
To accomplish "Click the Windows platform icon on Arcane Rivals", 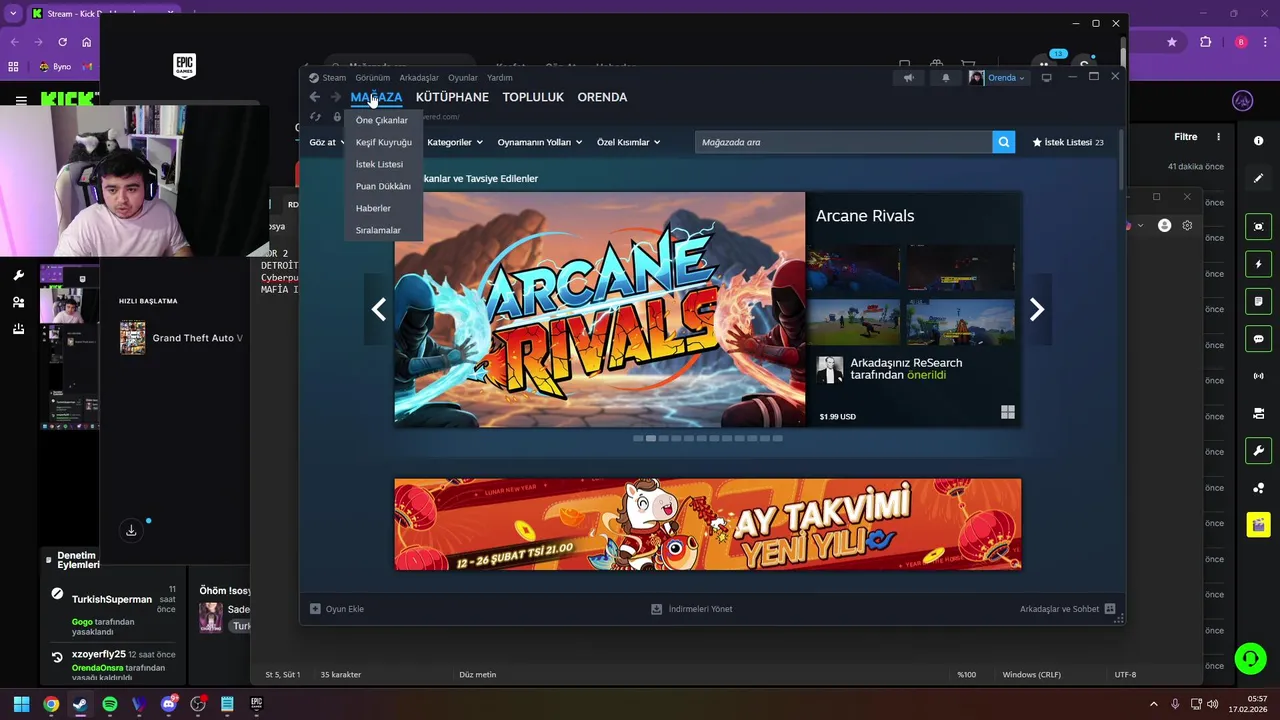I will click(1008, 412).
